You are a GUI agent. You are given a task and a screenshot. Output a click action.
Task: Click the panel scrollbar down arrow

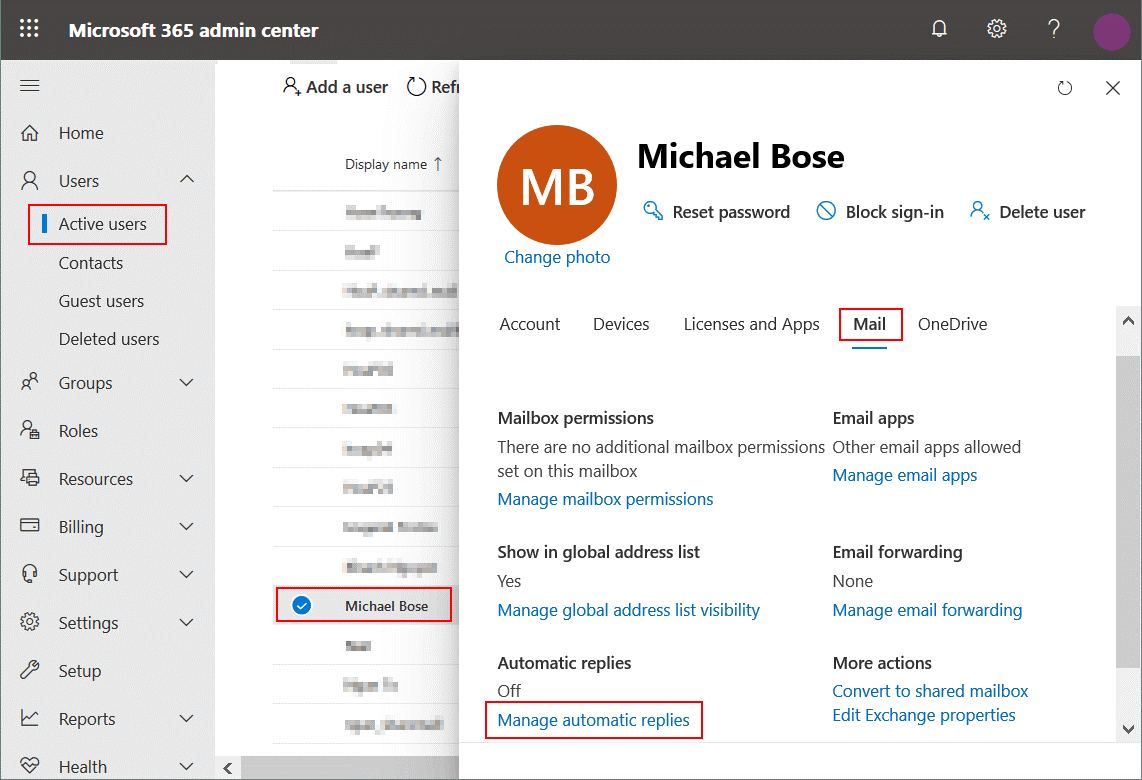(1128, 729)
